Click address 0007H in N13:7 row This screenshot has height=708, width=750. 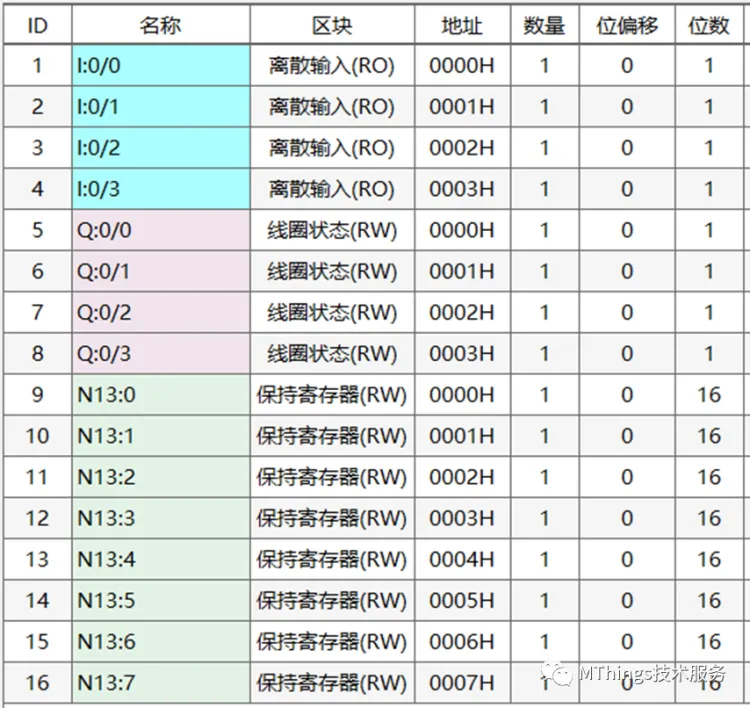tap(463, 683)
